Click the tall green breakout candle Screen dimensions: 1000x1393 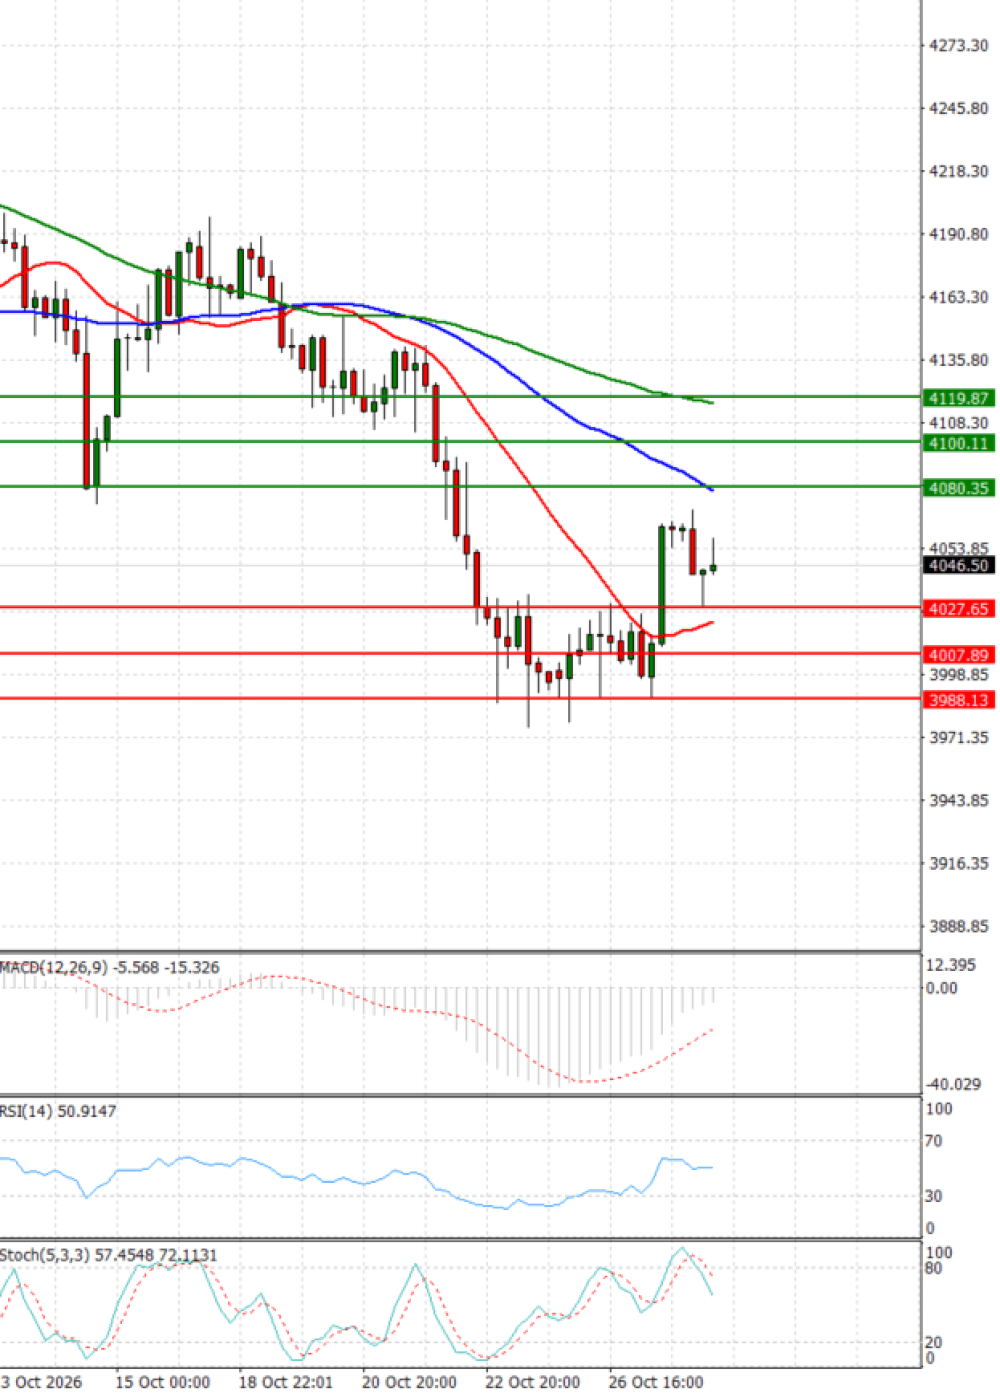point(662,584)
